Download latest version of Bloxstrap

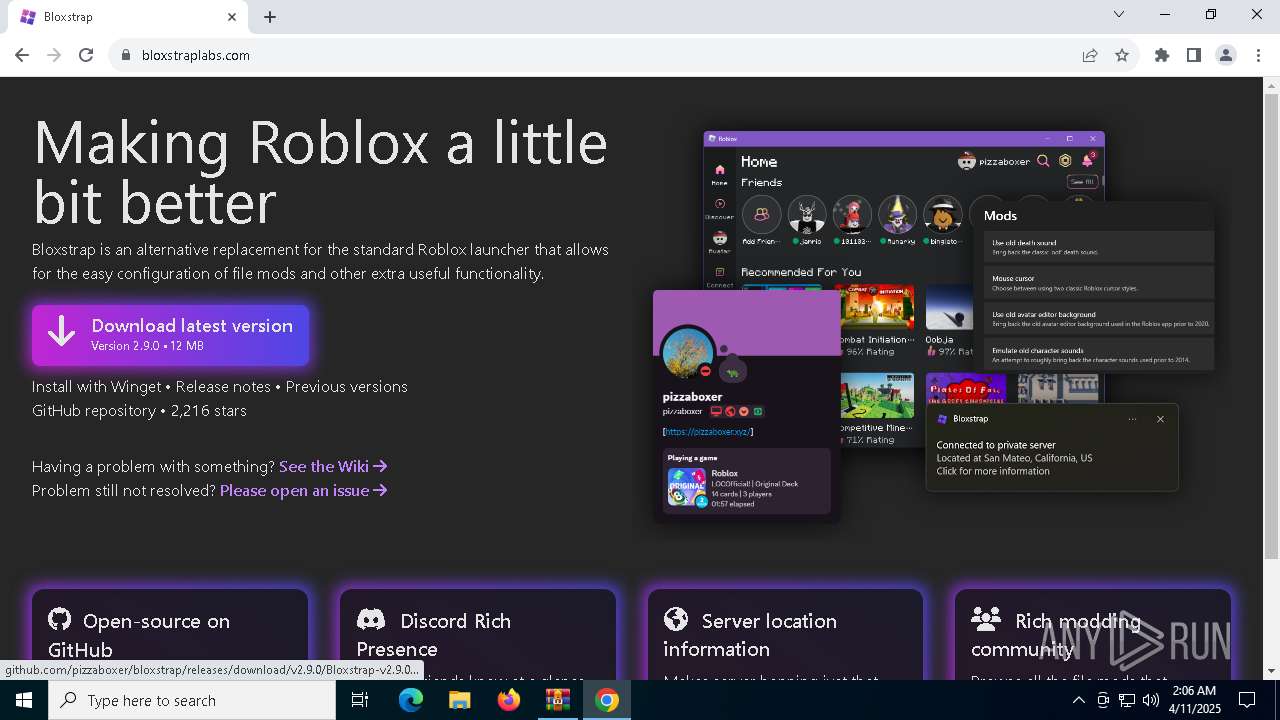tap(170, 335)
